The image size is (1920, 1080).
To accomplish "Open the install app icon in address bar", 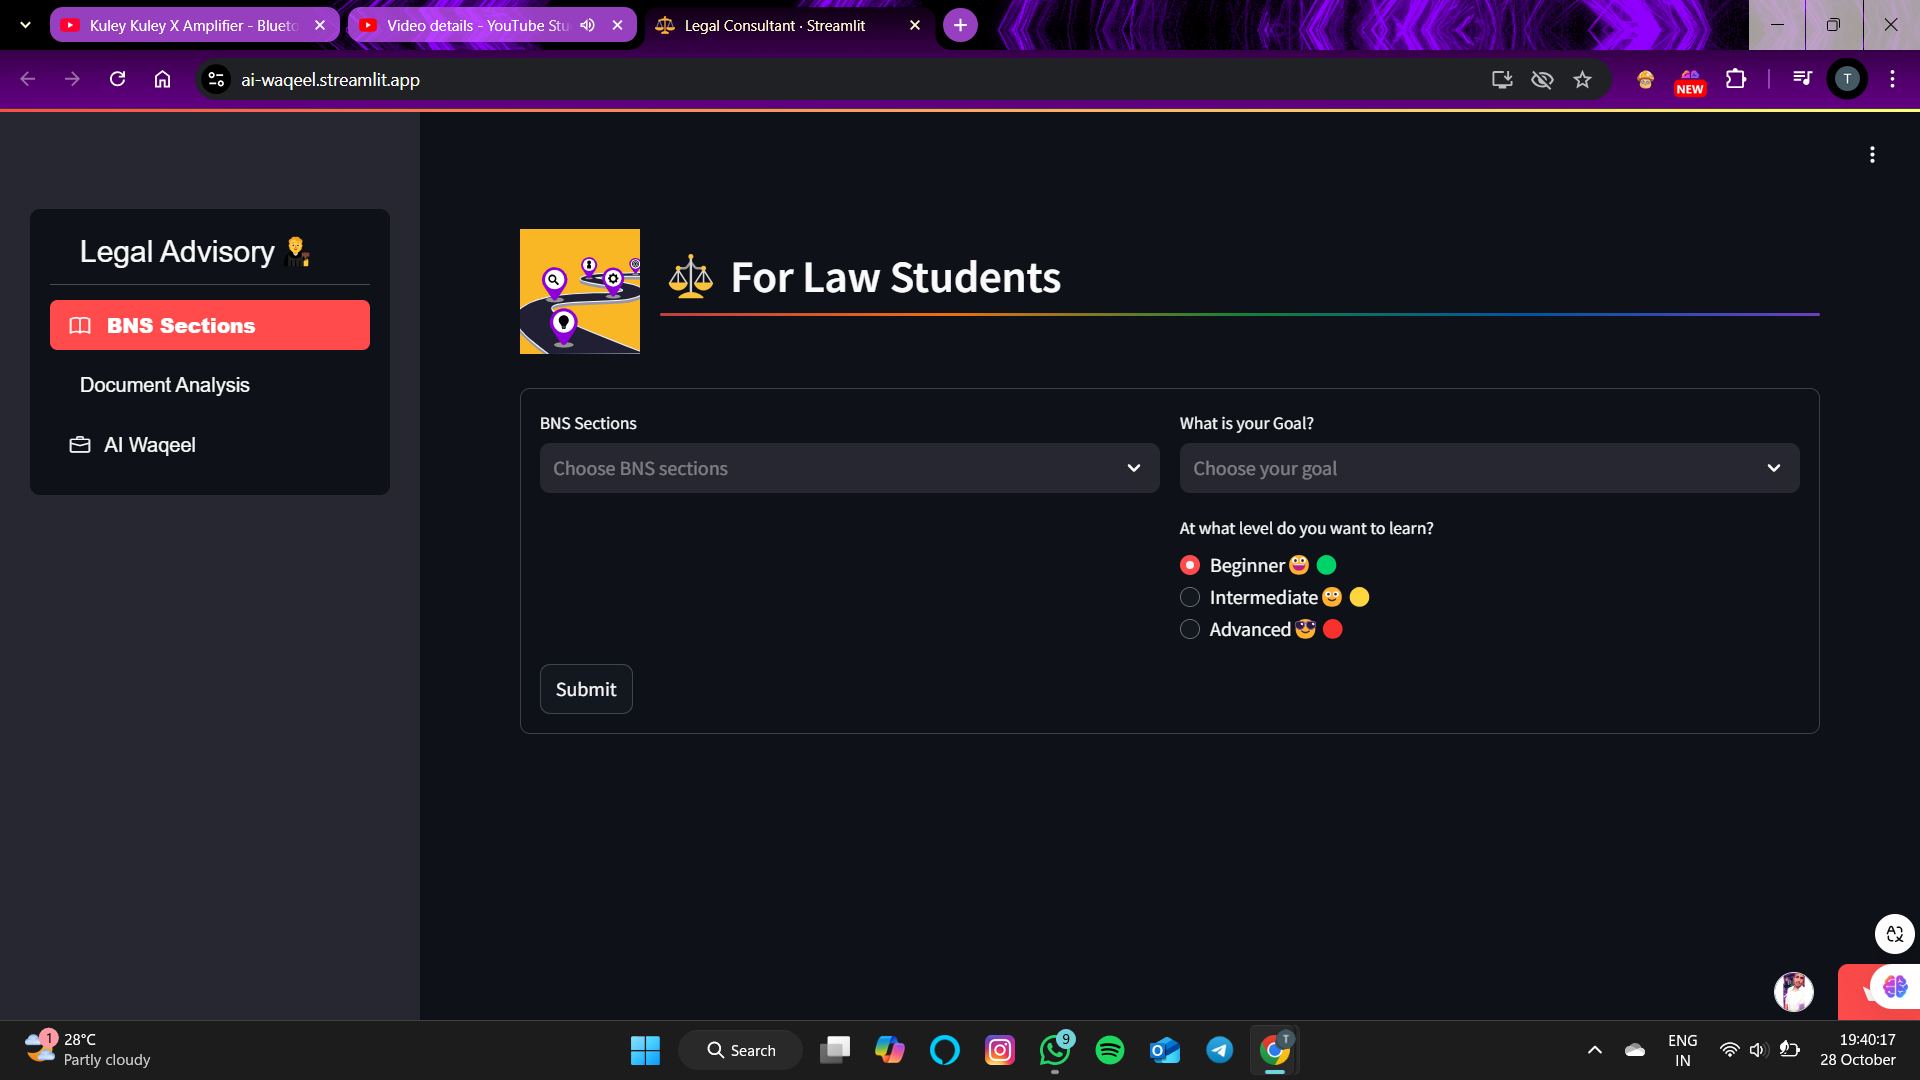I will [x=1501, y=80].
